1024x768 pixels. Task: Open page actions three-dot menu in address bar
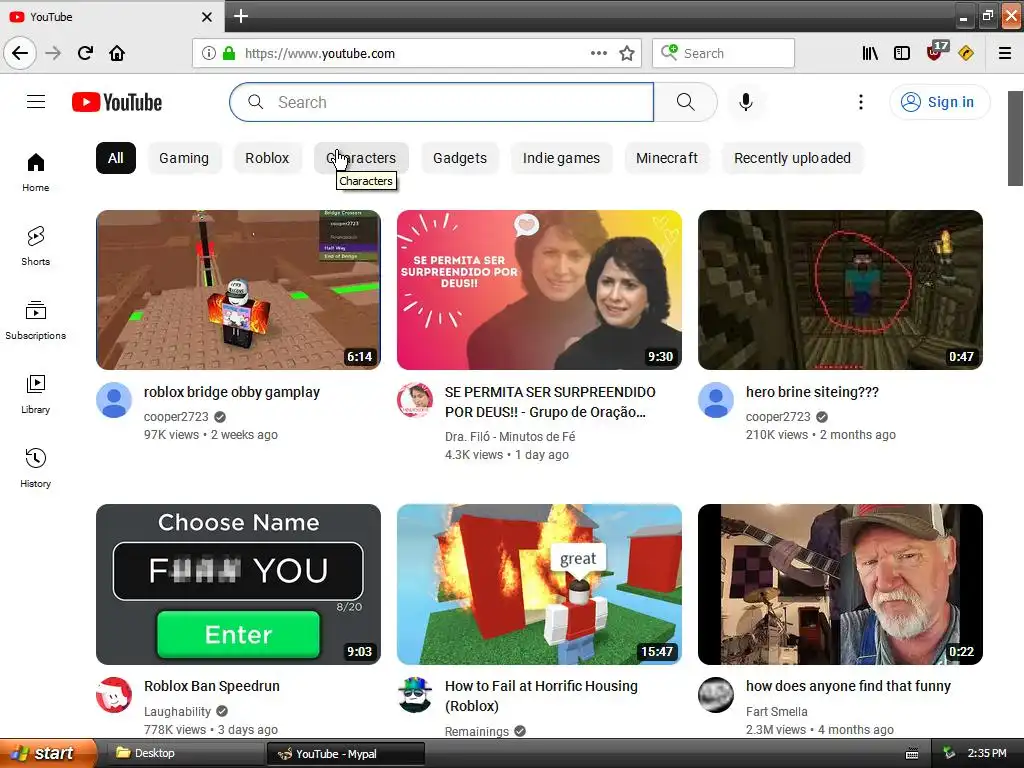(599, 53)
